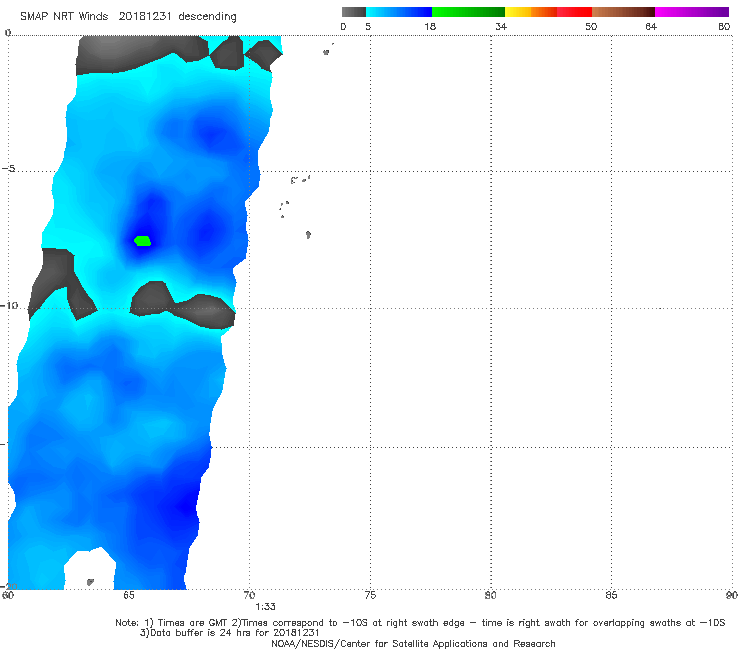Click the "-5" latitude axis label
Screen dimensions: 740x650
pos(8,168)
